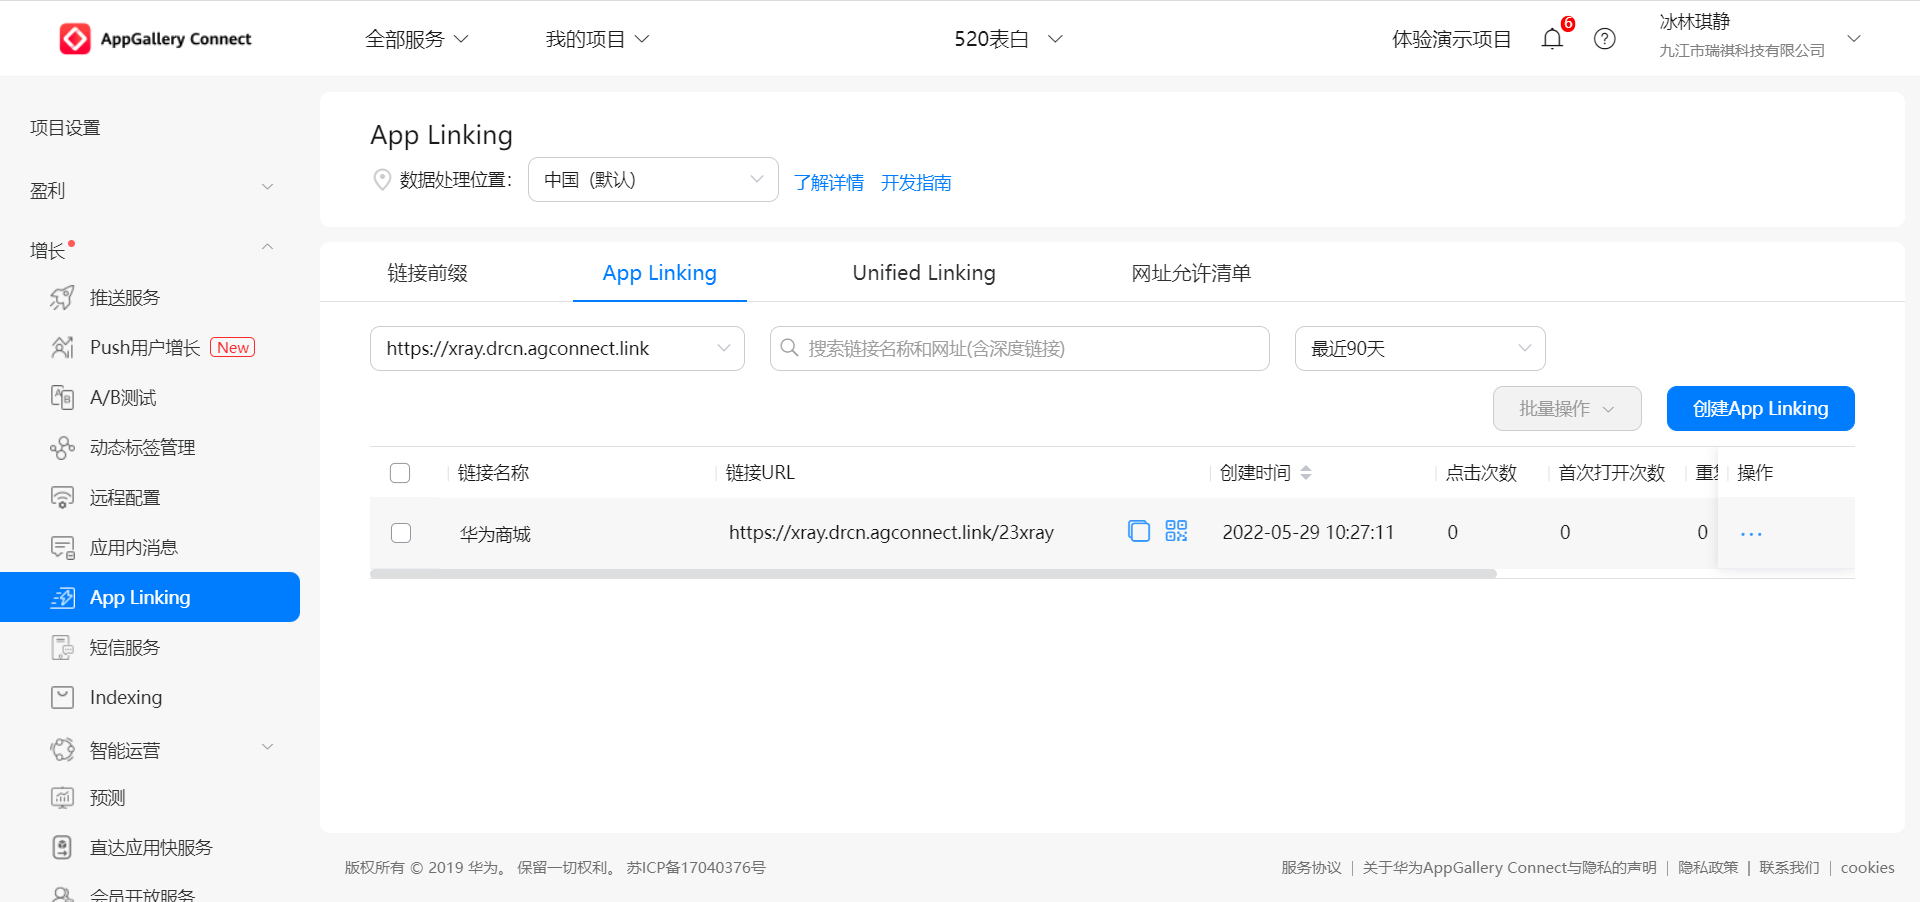Open the 了解详情 link
Viewport: 1920px width, 902px height.
click(x=829, y=183)
